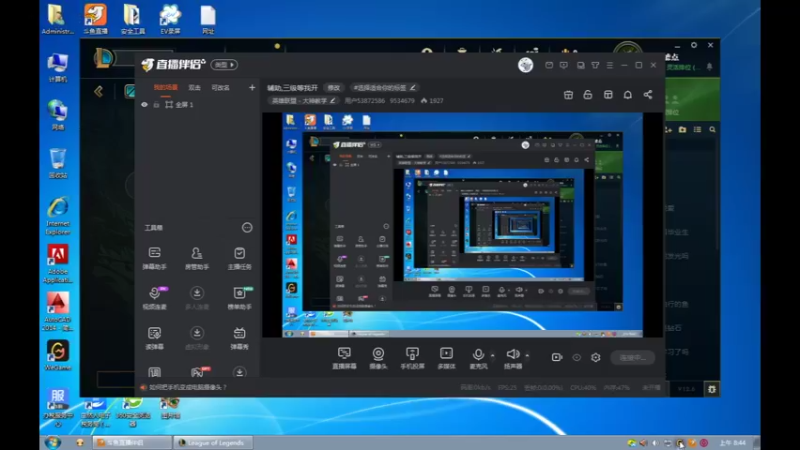
Task: Select the 全屏 1 source row
Action: click(x=197, y=105)
